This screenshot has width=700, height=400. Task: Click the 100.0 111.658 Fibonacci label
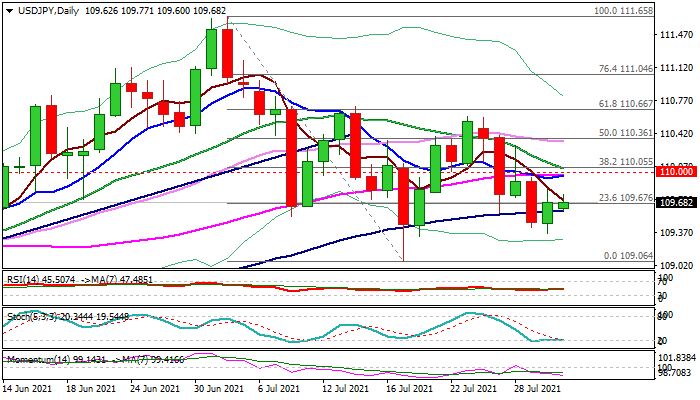click(x=623, y=11)
